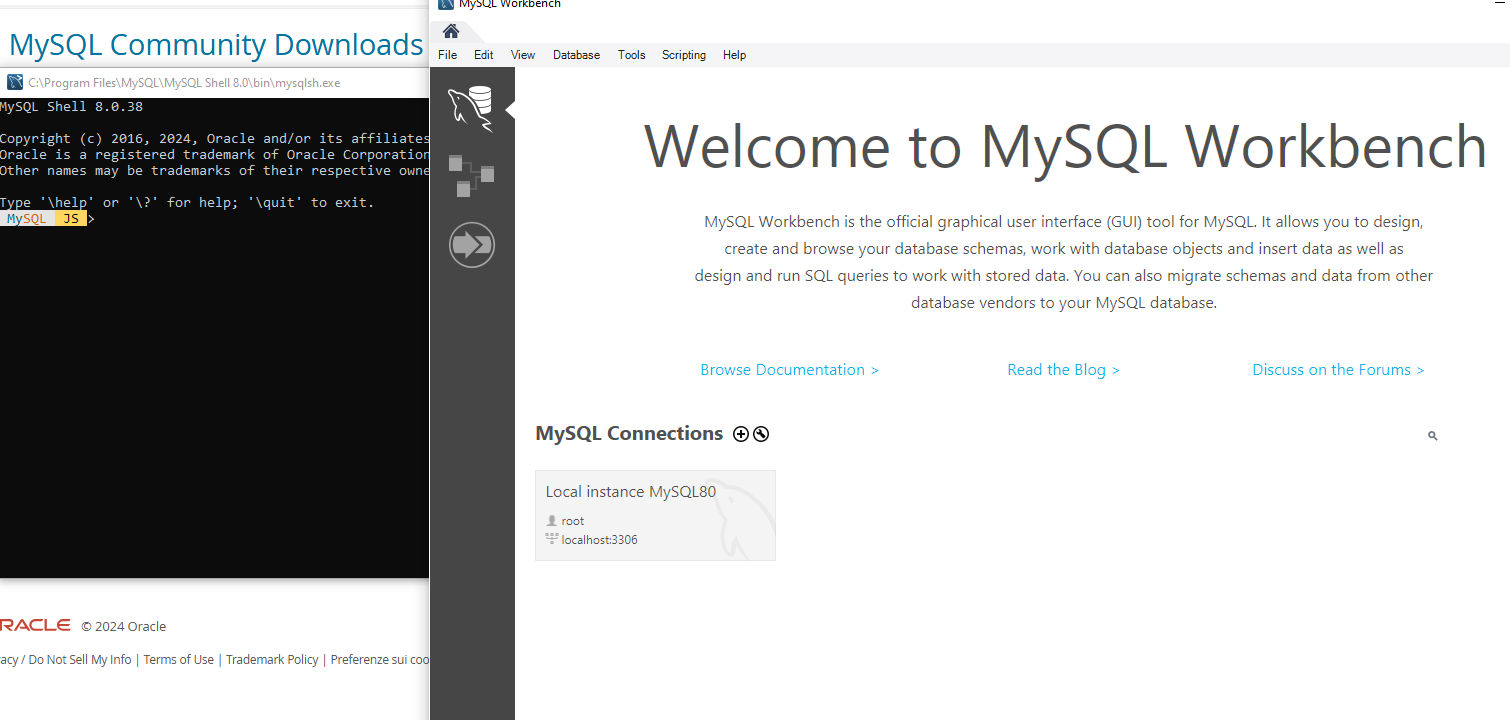Follow the Browse Documentation link
This screenshot has height=720, width=1510.
[789, 369]
